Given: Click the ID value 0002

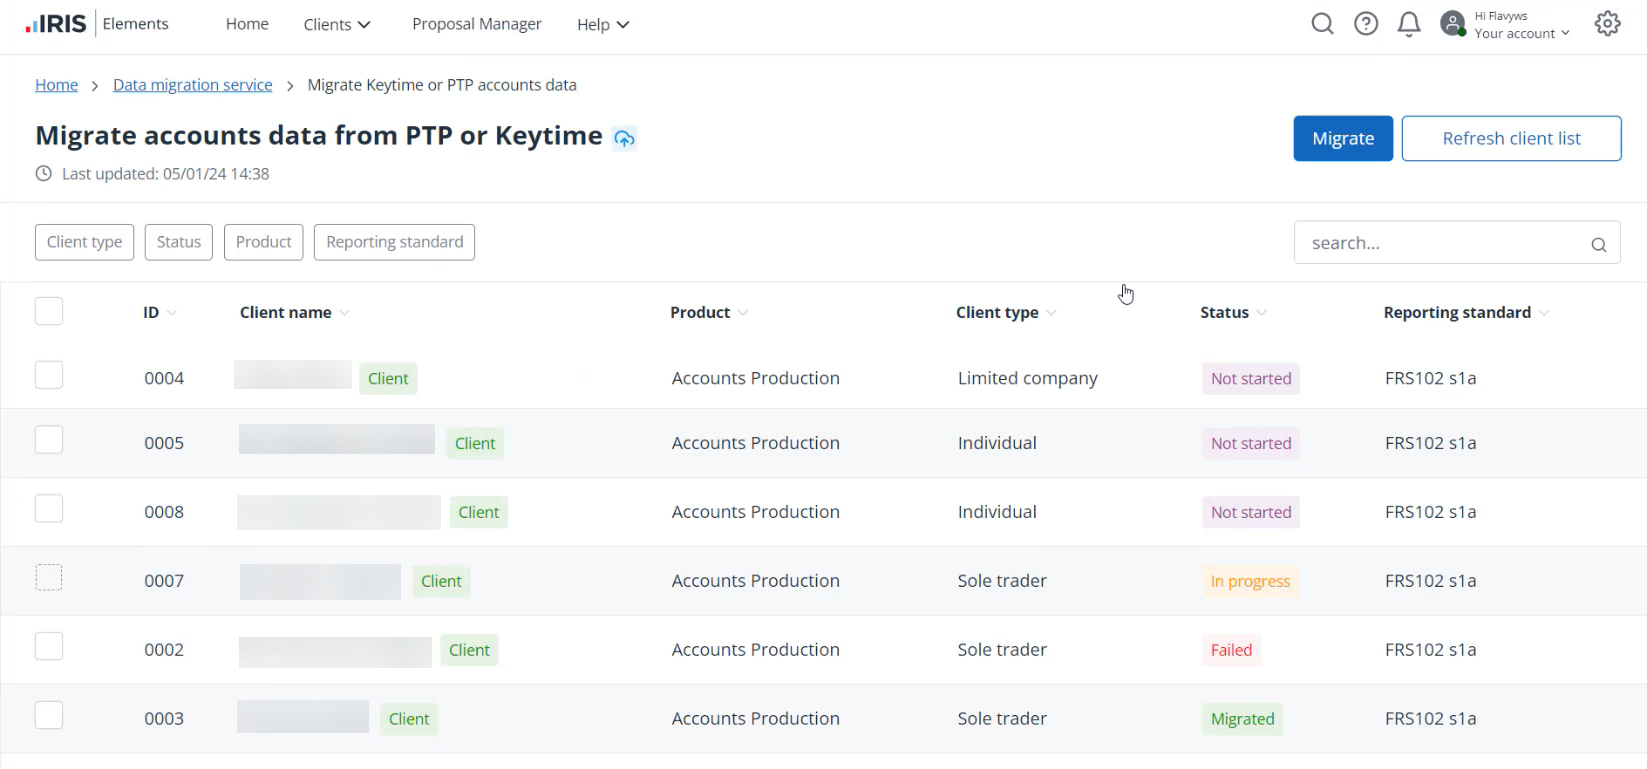Looking at the screenshot, I should pyautogui.click(x=164, y=650).
